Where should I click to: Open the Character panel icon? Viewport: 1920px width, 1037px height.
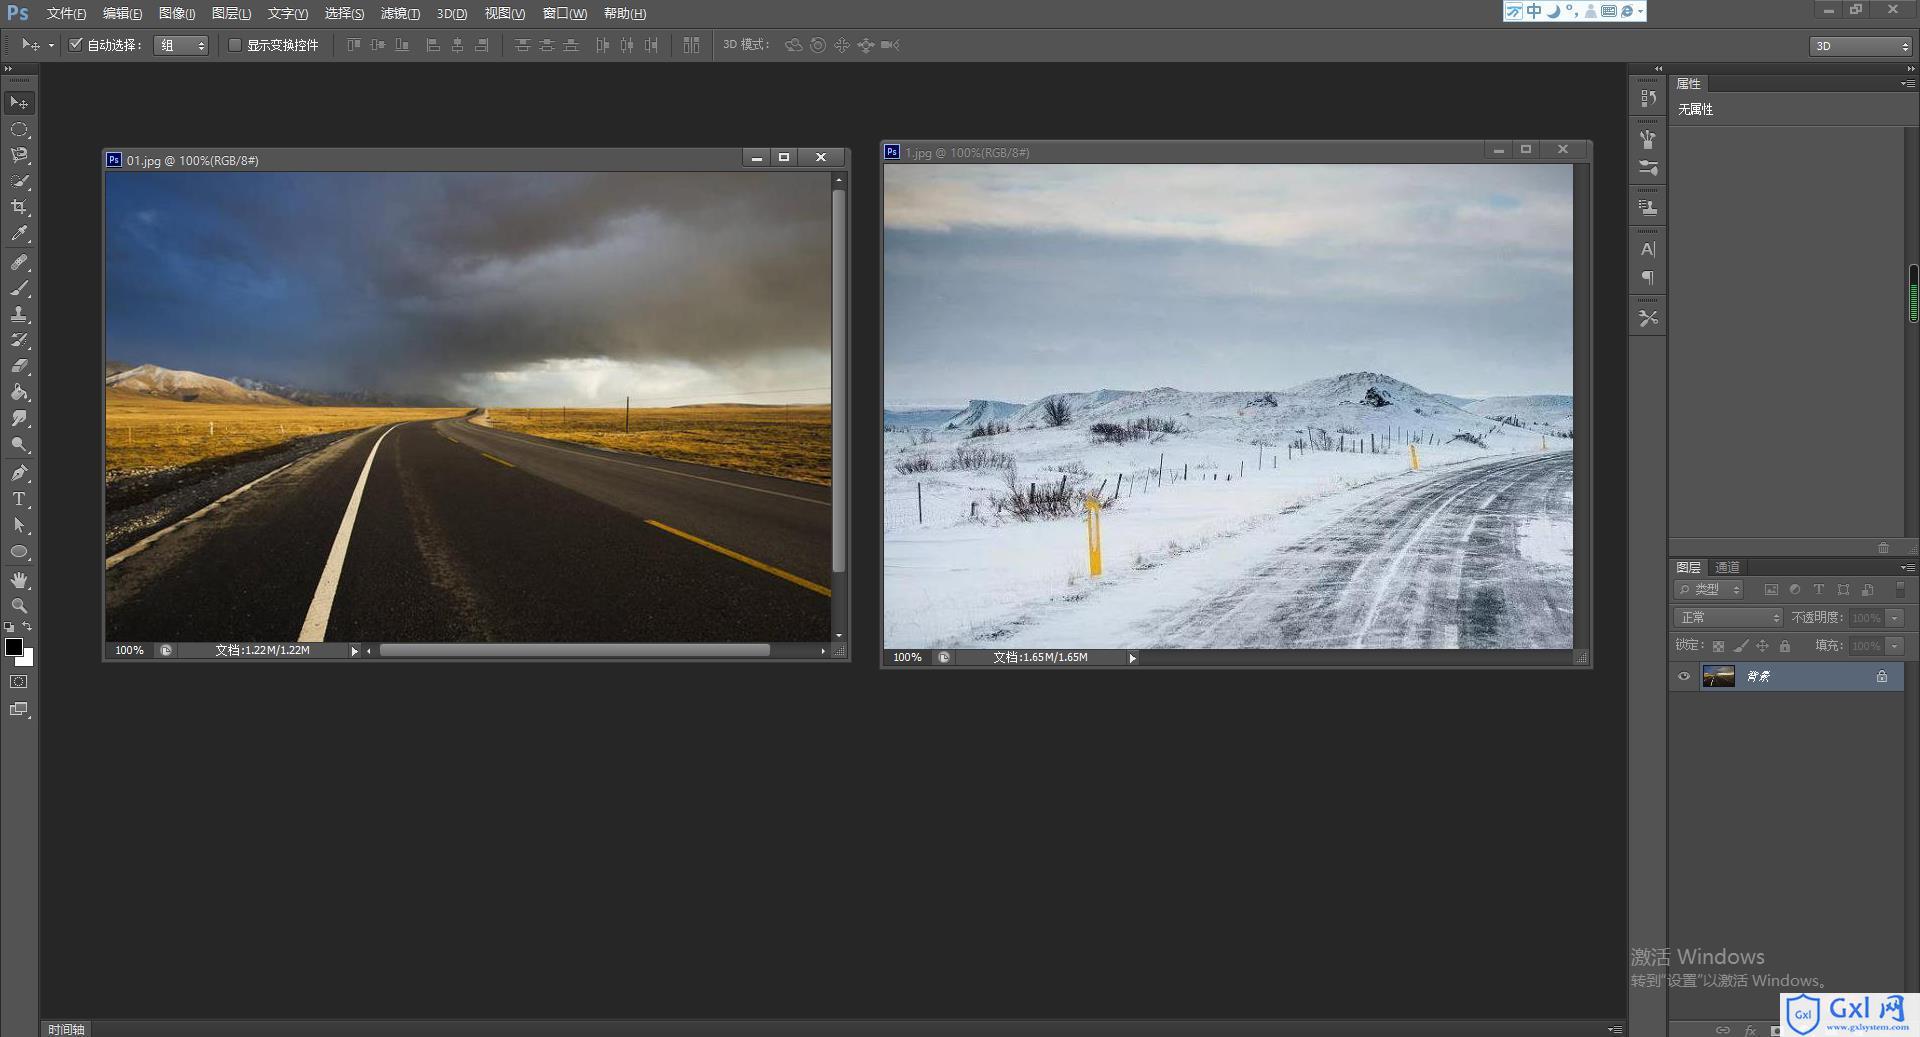tap(1648, 249)
